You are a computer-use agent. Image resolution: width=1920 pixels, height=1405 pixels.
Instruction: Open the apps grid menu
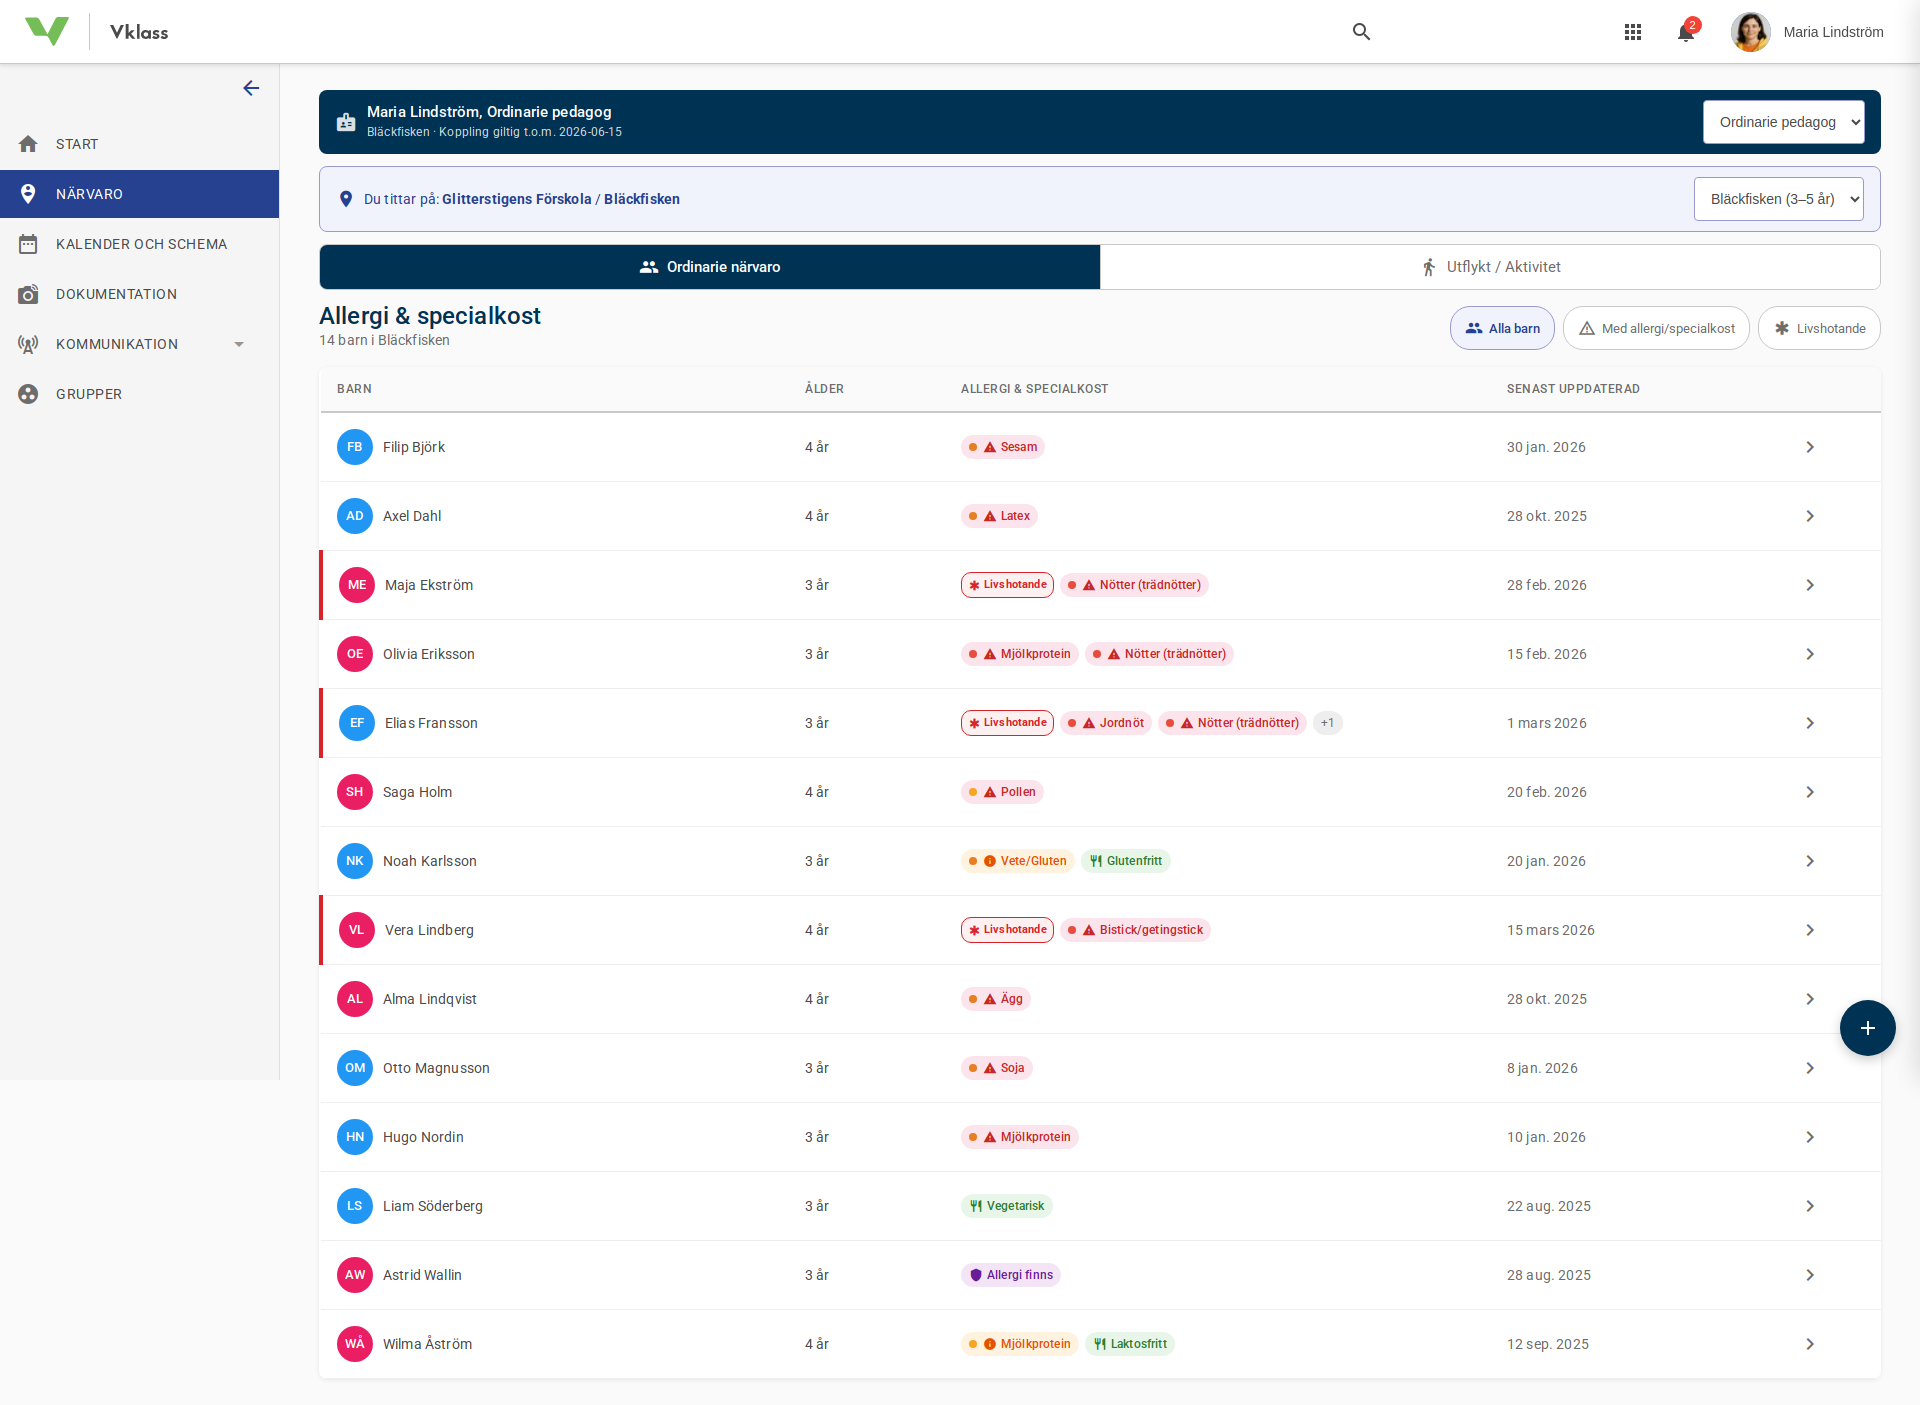[1633, 32]
